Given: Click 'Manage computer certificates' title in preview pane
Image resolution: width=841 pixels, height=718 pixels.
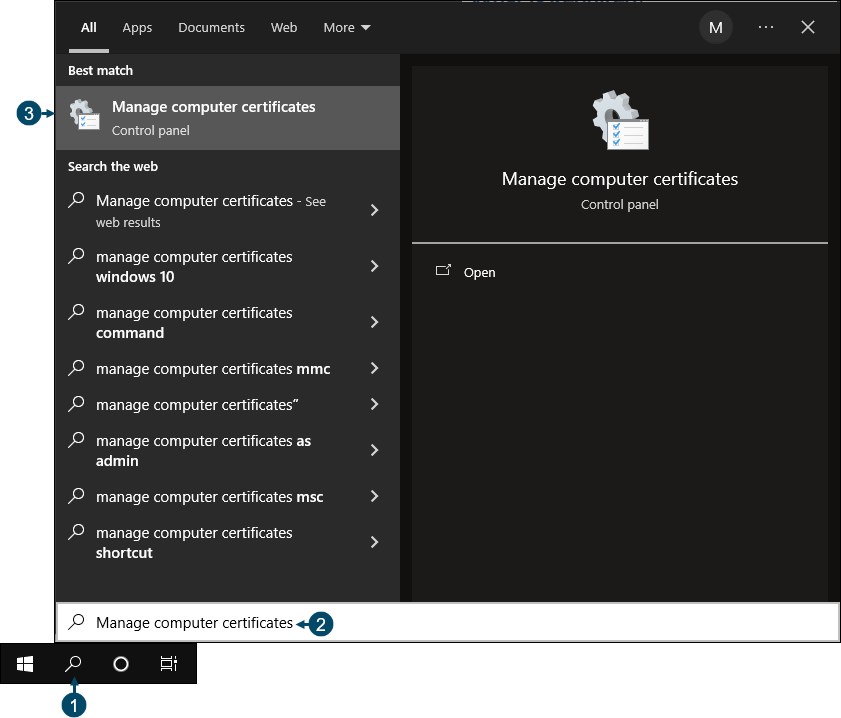Looking at the screenshot, I should click(619, 179).
